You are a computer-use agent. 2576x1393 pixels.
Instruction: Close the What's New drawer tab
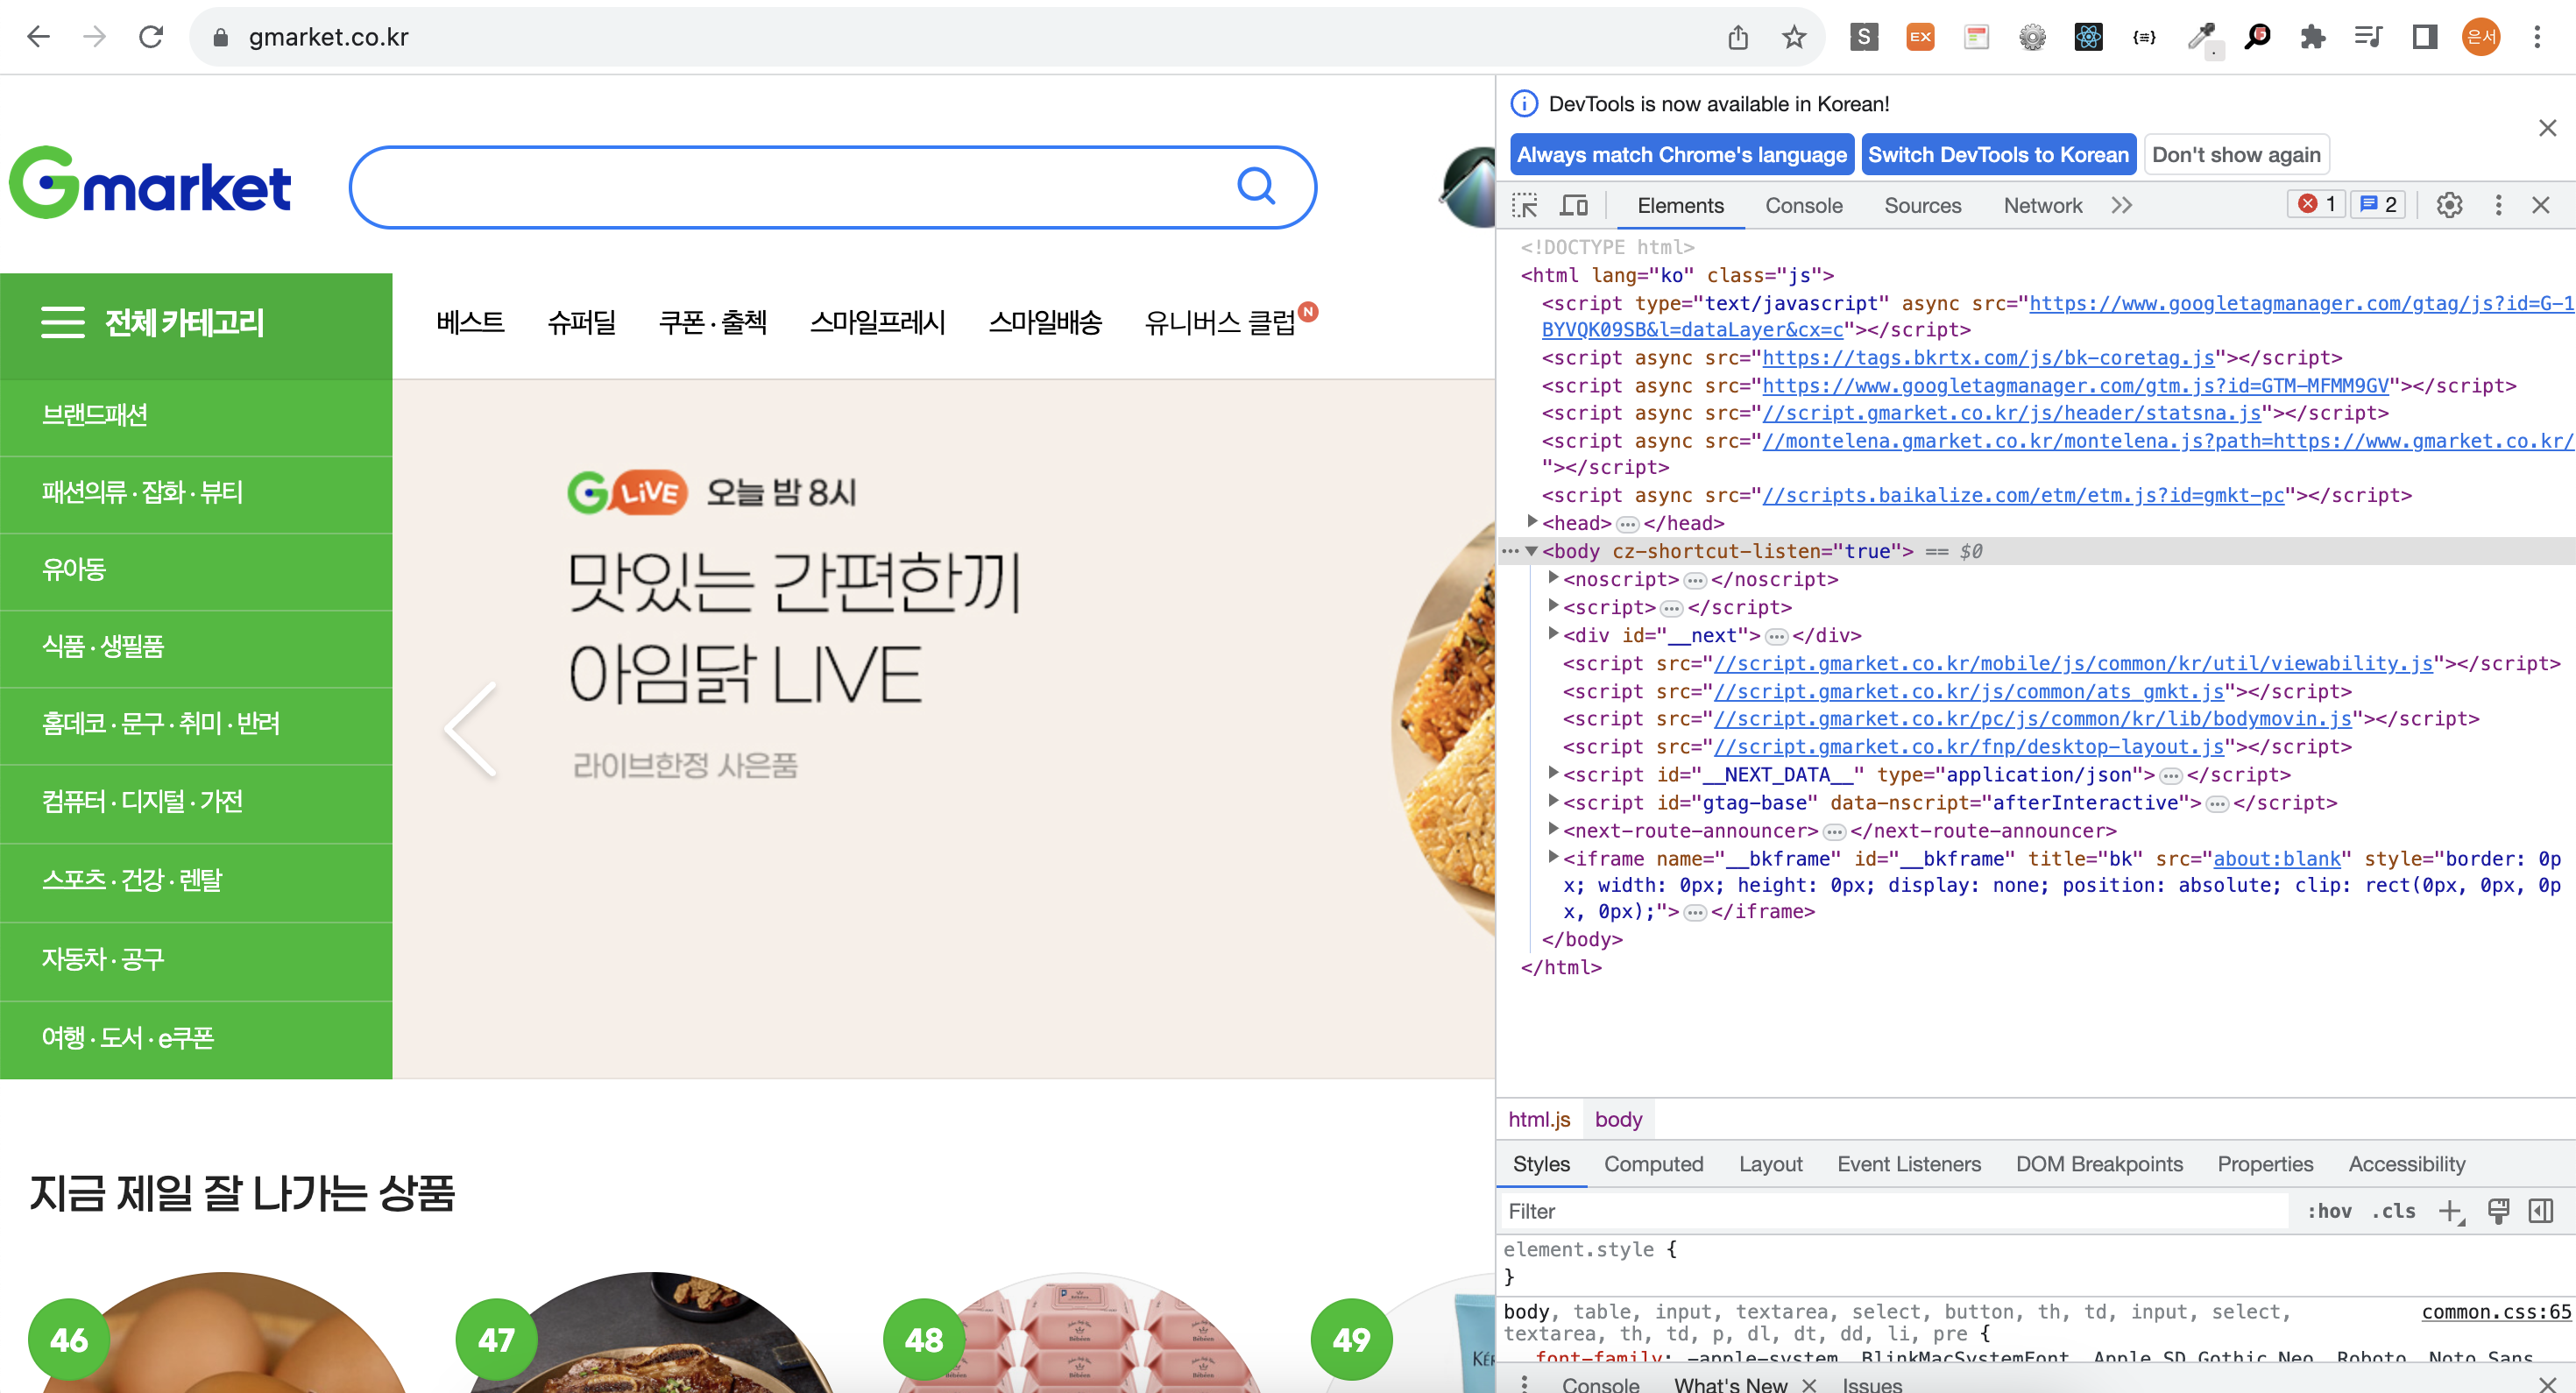tap(1809, 1384)
